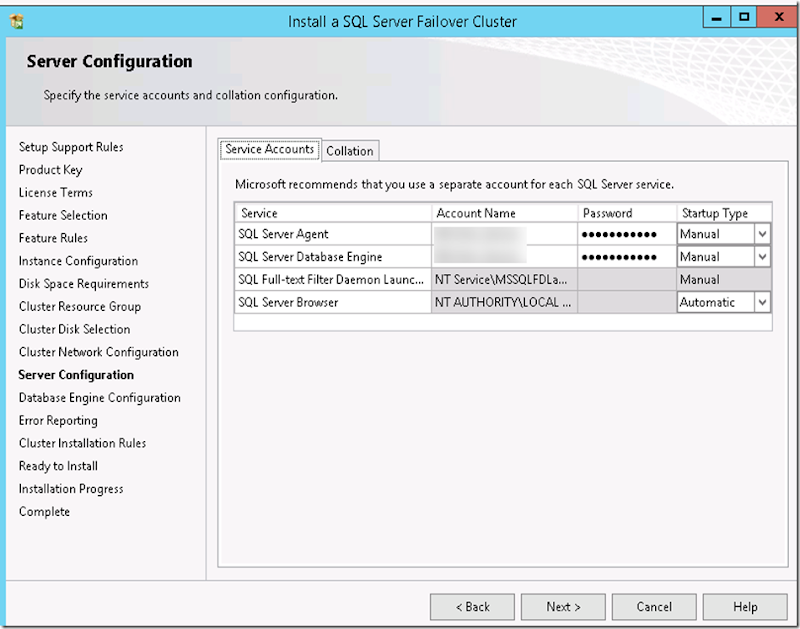Click the SQL Server setup icon in title bar
800x629 pixels.
pyautogui.click(x=16, y=21)
